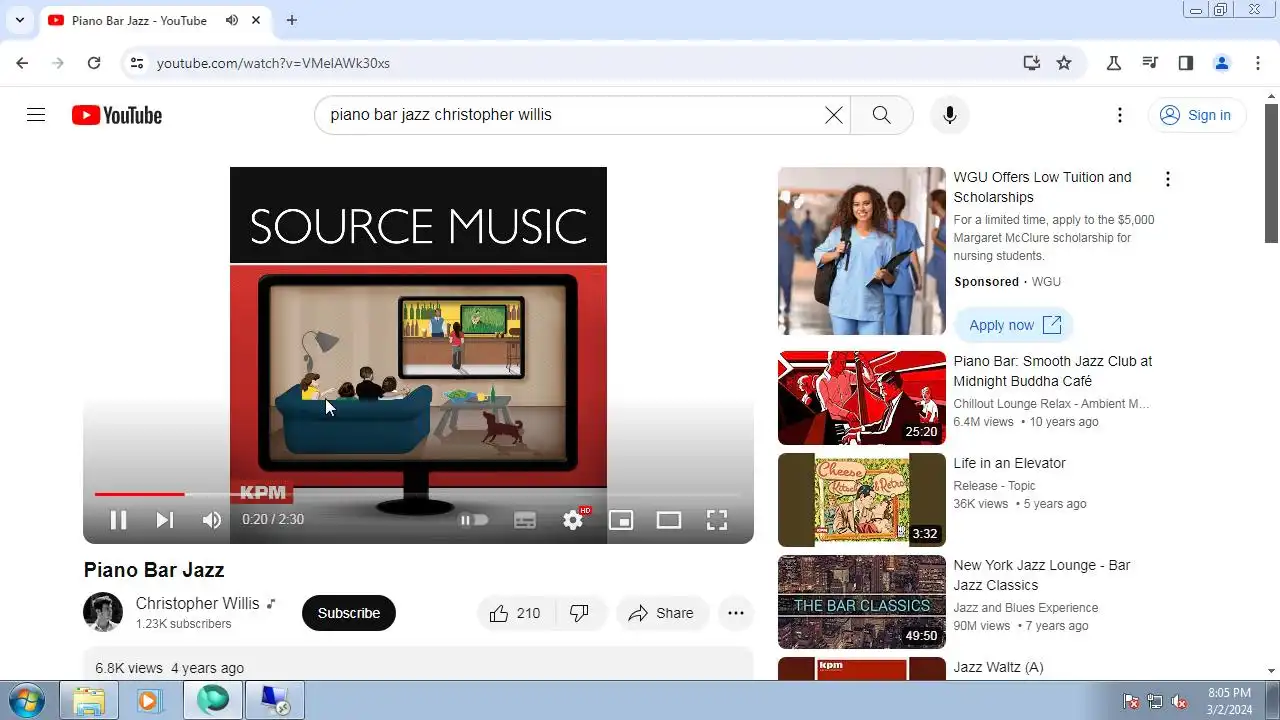Toggle Chrome side panel
Viewport: 1280px width, 720px height.
tap(1186, 63)
